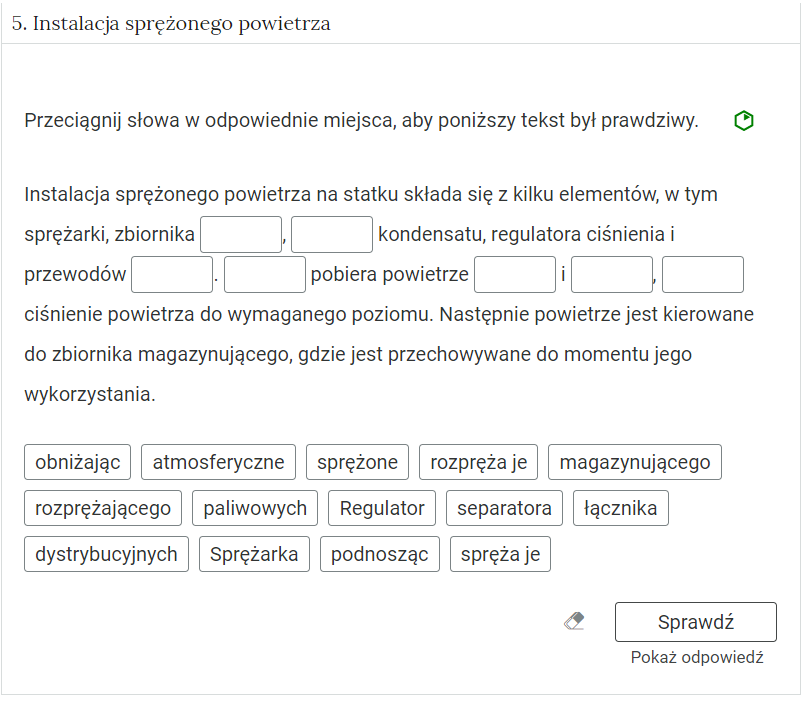The width and height of the screenshot is (803, 701).
Task: Select the word chip 'podnosząc'
Action: [x=378, y=554]
